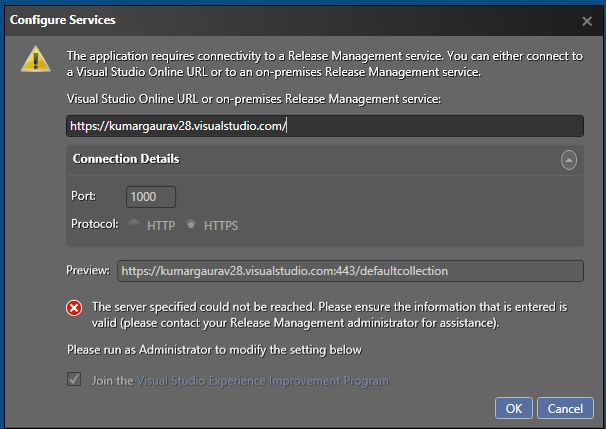Select the HTTP protocol radio button
This screenshot has height=429, width=606.
pos(134,224)
